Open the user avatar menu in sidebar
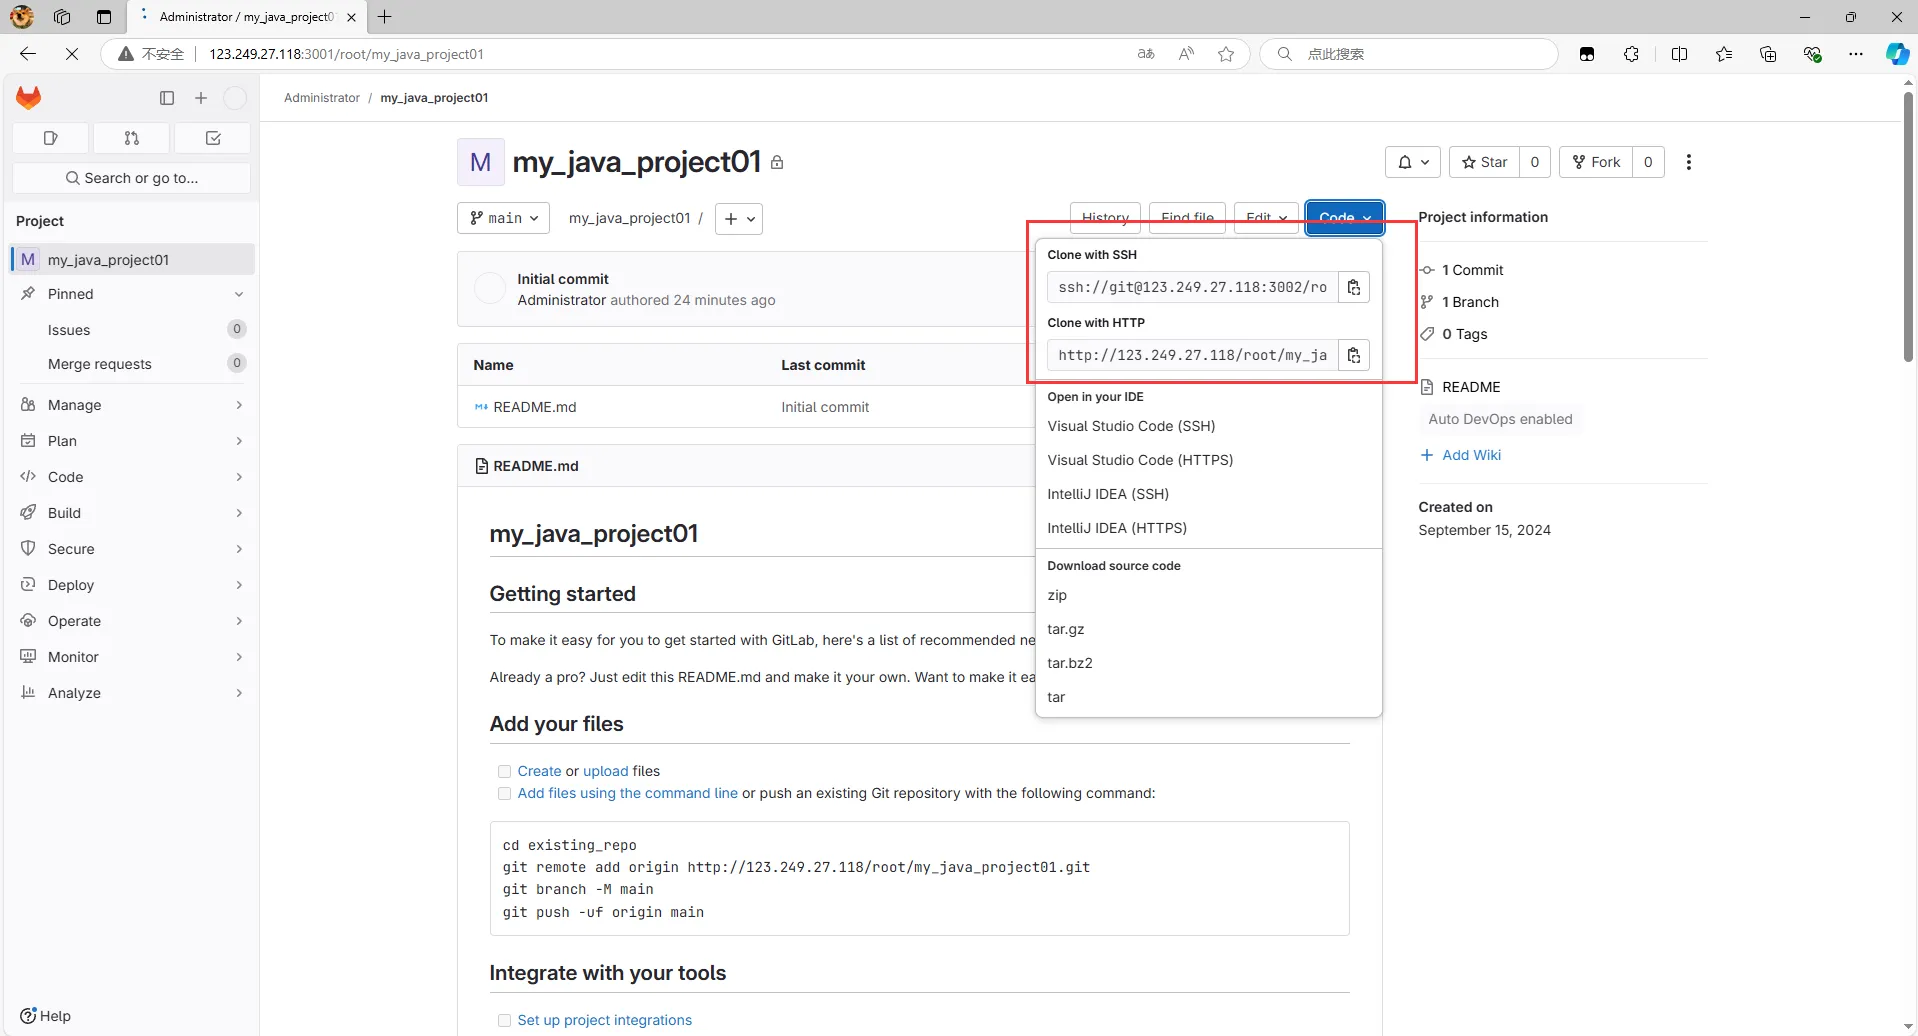 click(x=235, y=98)
